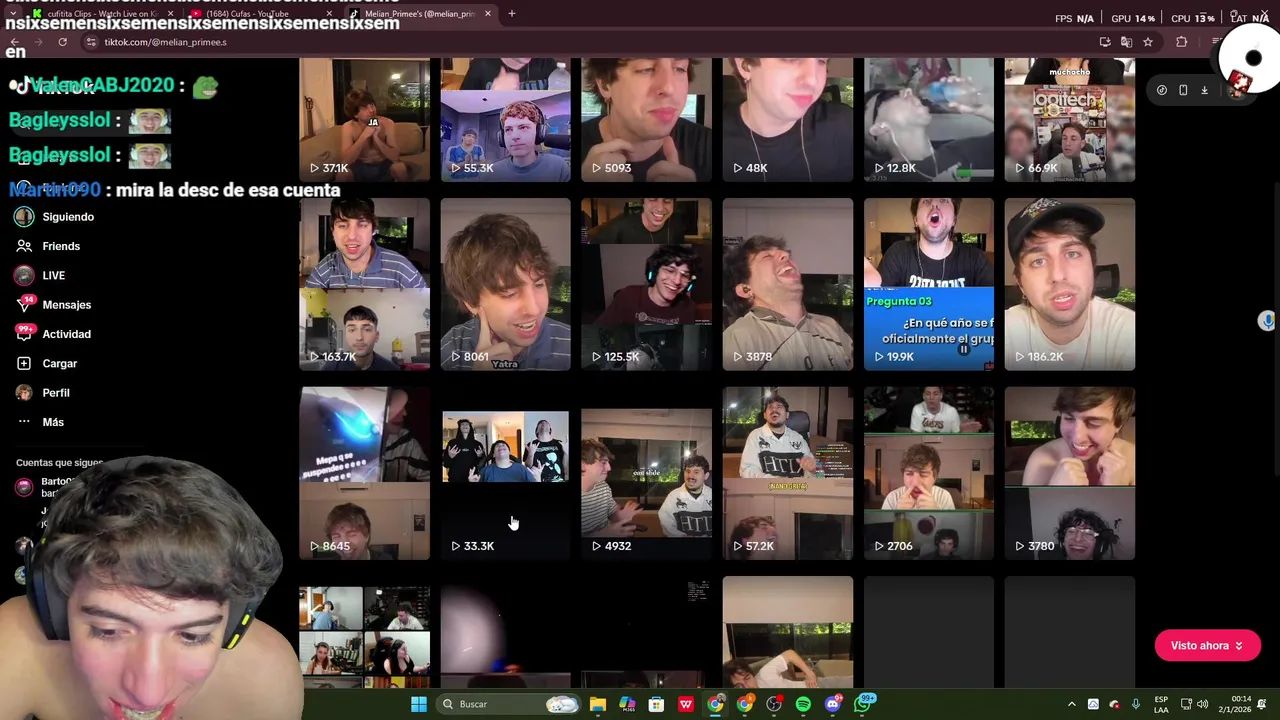Open the video with 57.2K views
Viewport: 1280px width, 720px height.
[788, 473]
